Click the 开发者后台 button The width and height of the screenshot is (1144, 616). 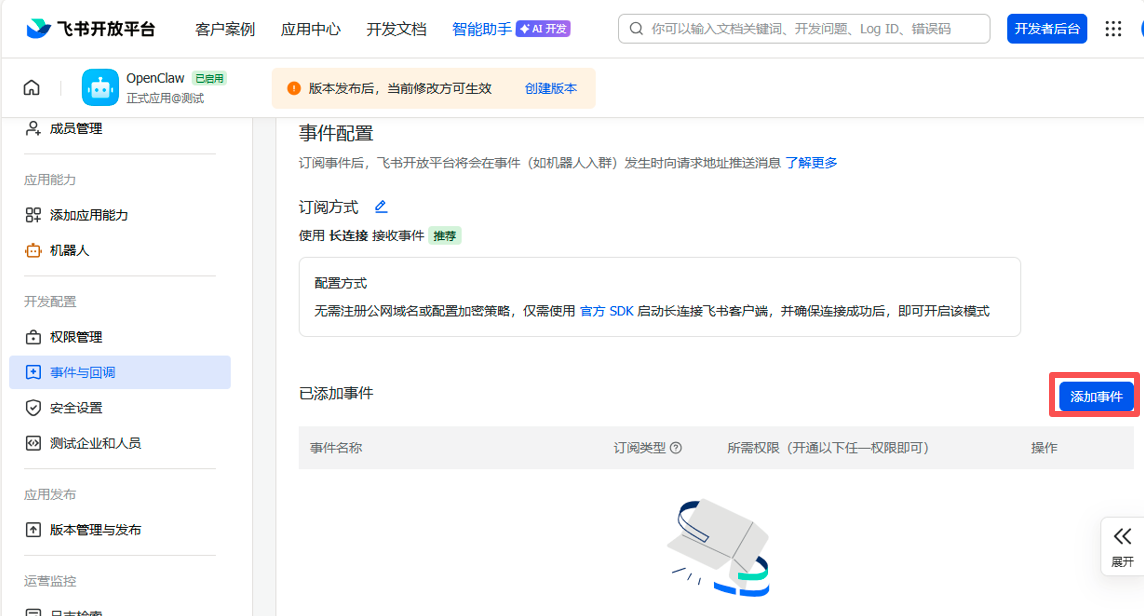[x=1046, y=28]
